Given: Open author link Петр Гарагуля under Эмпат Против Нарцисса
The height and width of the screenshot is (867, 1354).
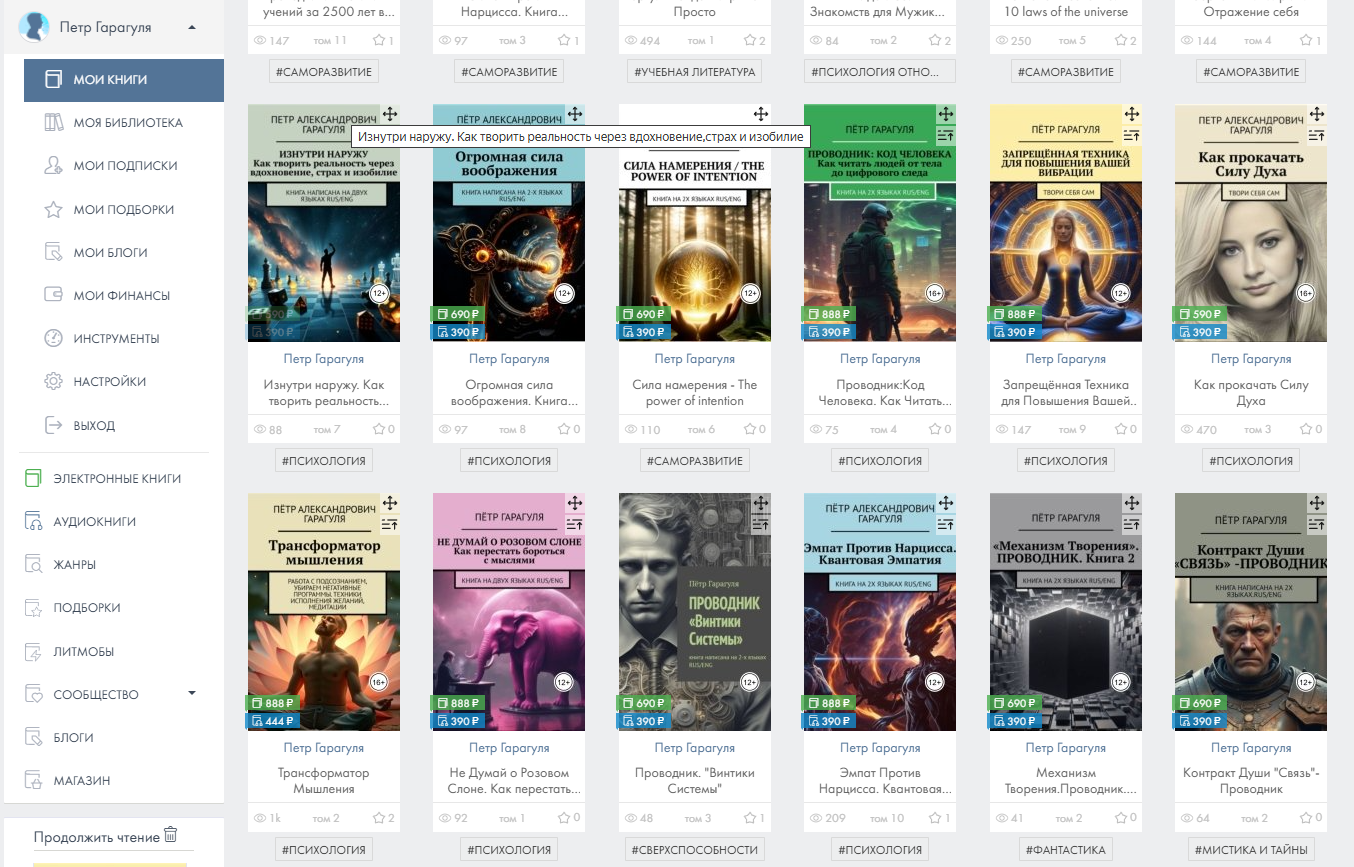Looking at the screenshot, I should (881, 747).
